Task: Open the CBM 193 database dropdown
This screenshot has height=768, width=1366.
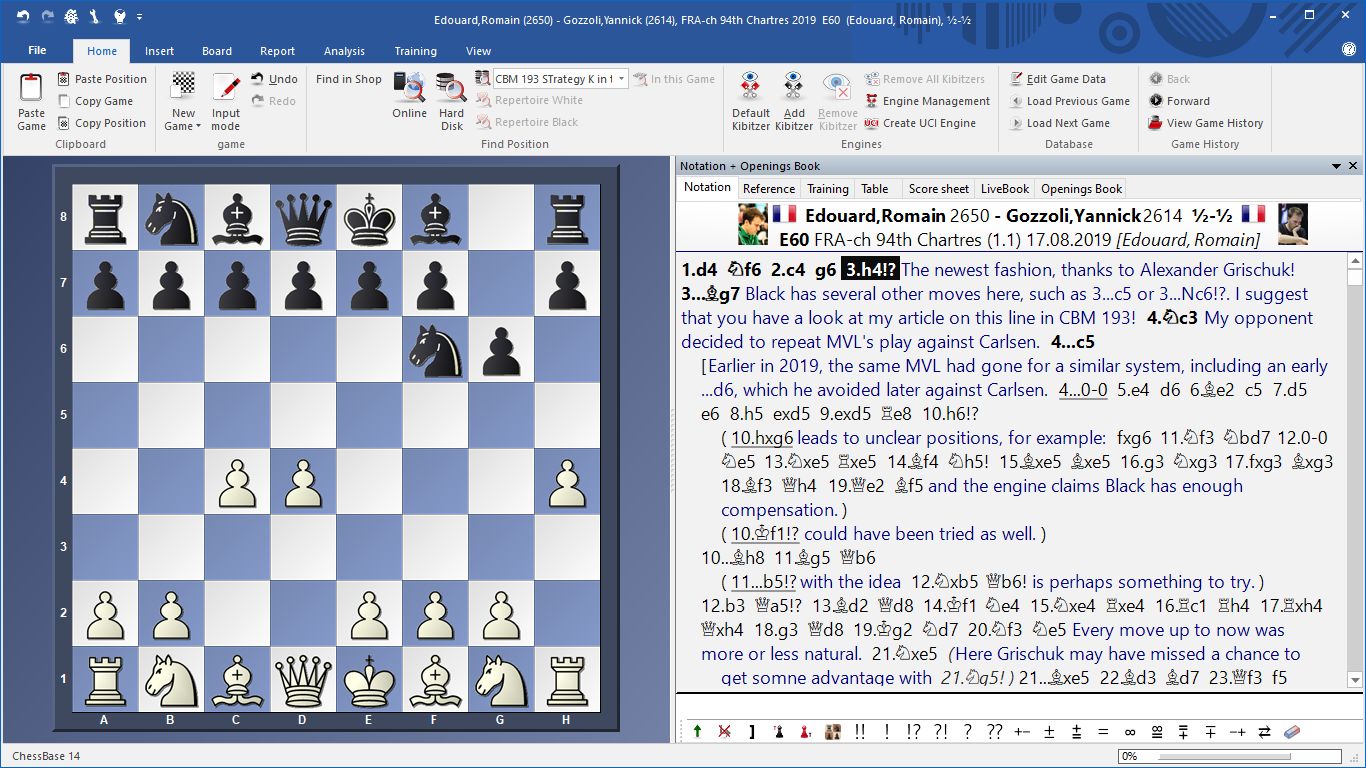Action: (x=621, y=79)
